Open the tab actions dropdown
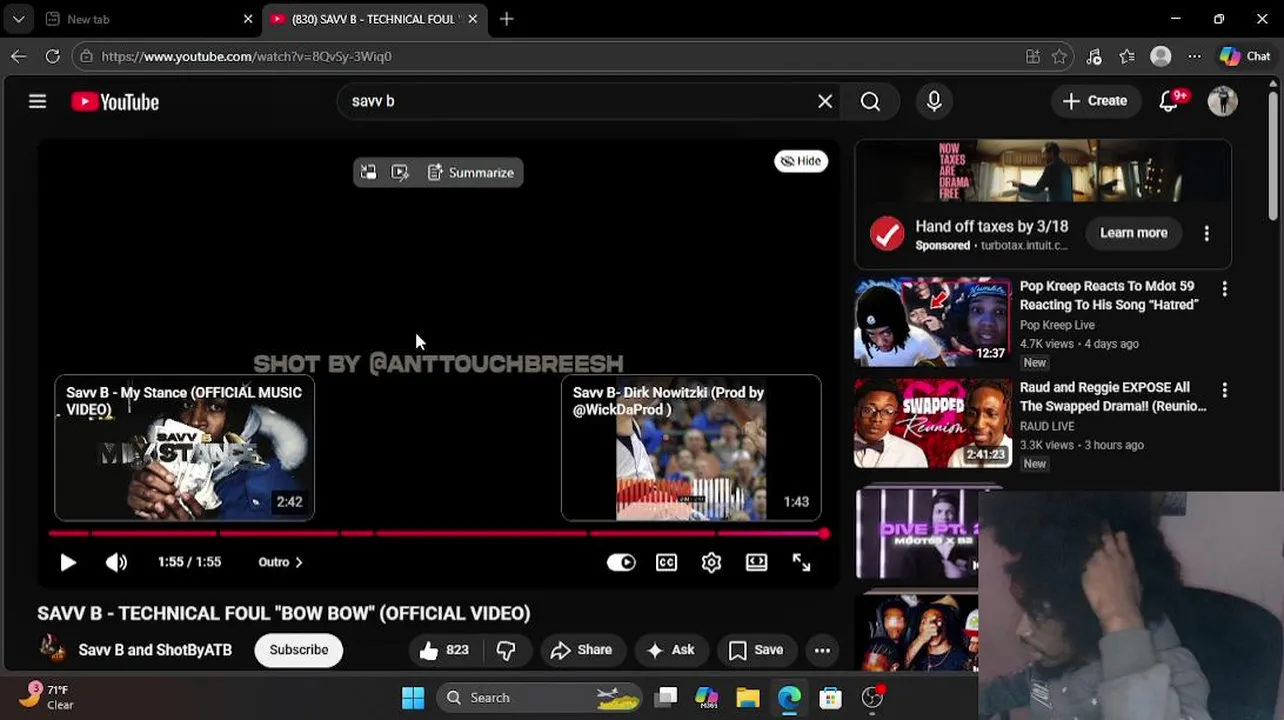Screen dimensions: 1284x720 click(18, 19)
